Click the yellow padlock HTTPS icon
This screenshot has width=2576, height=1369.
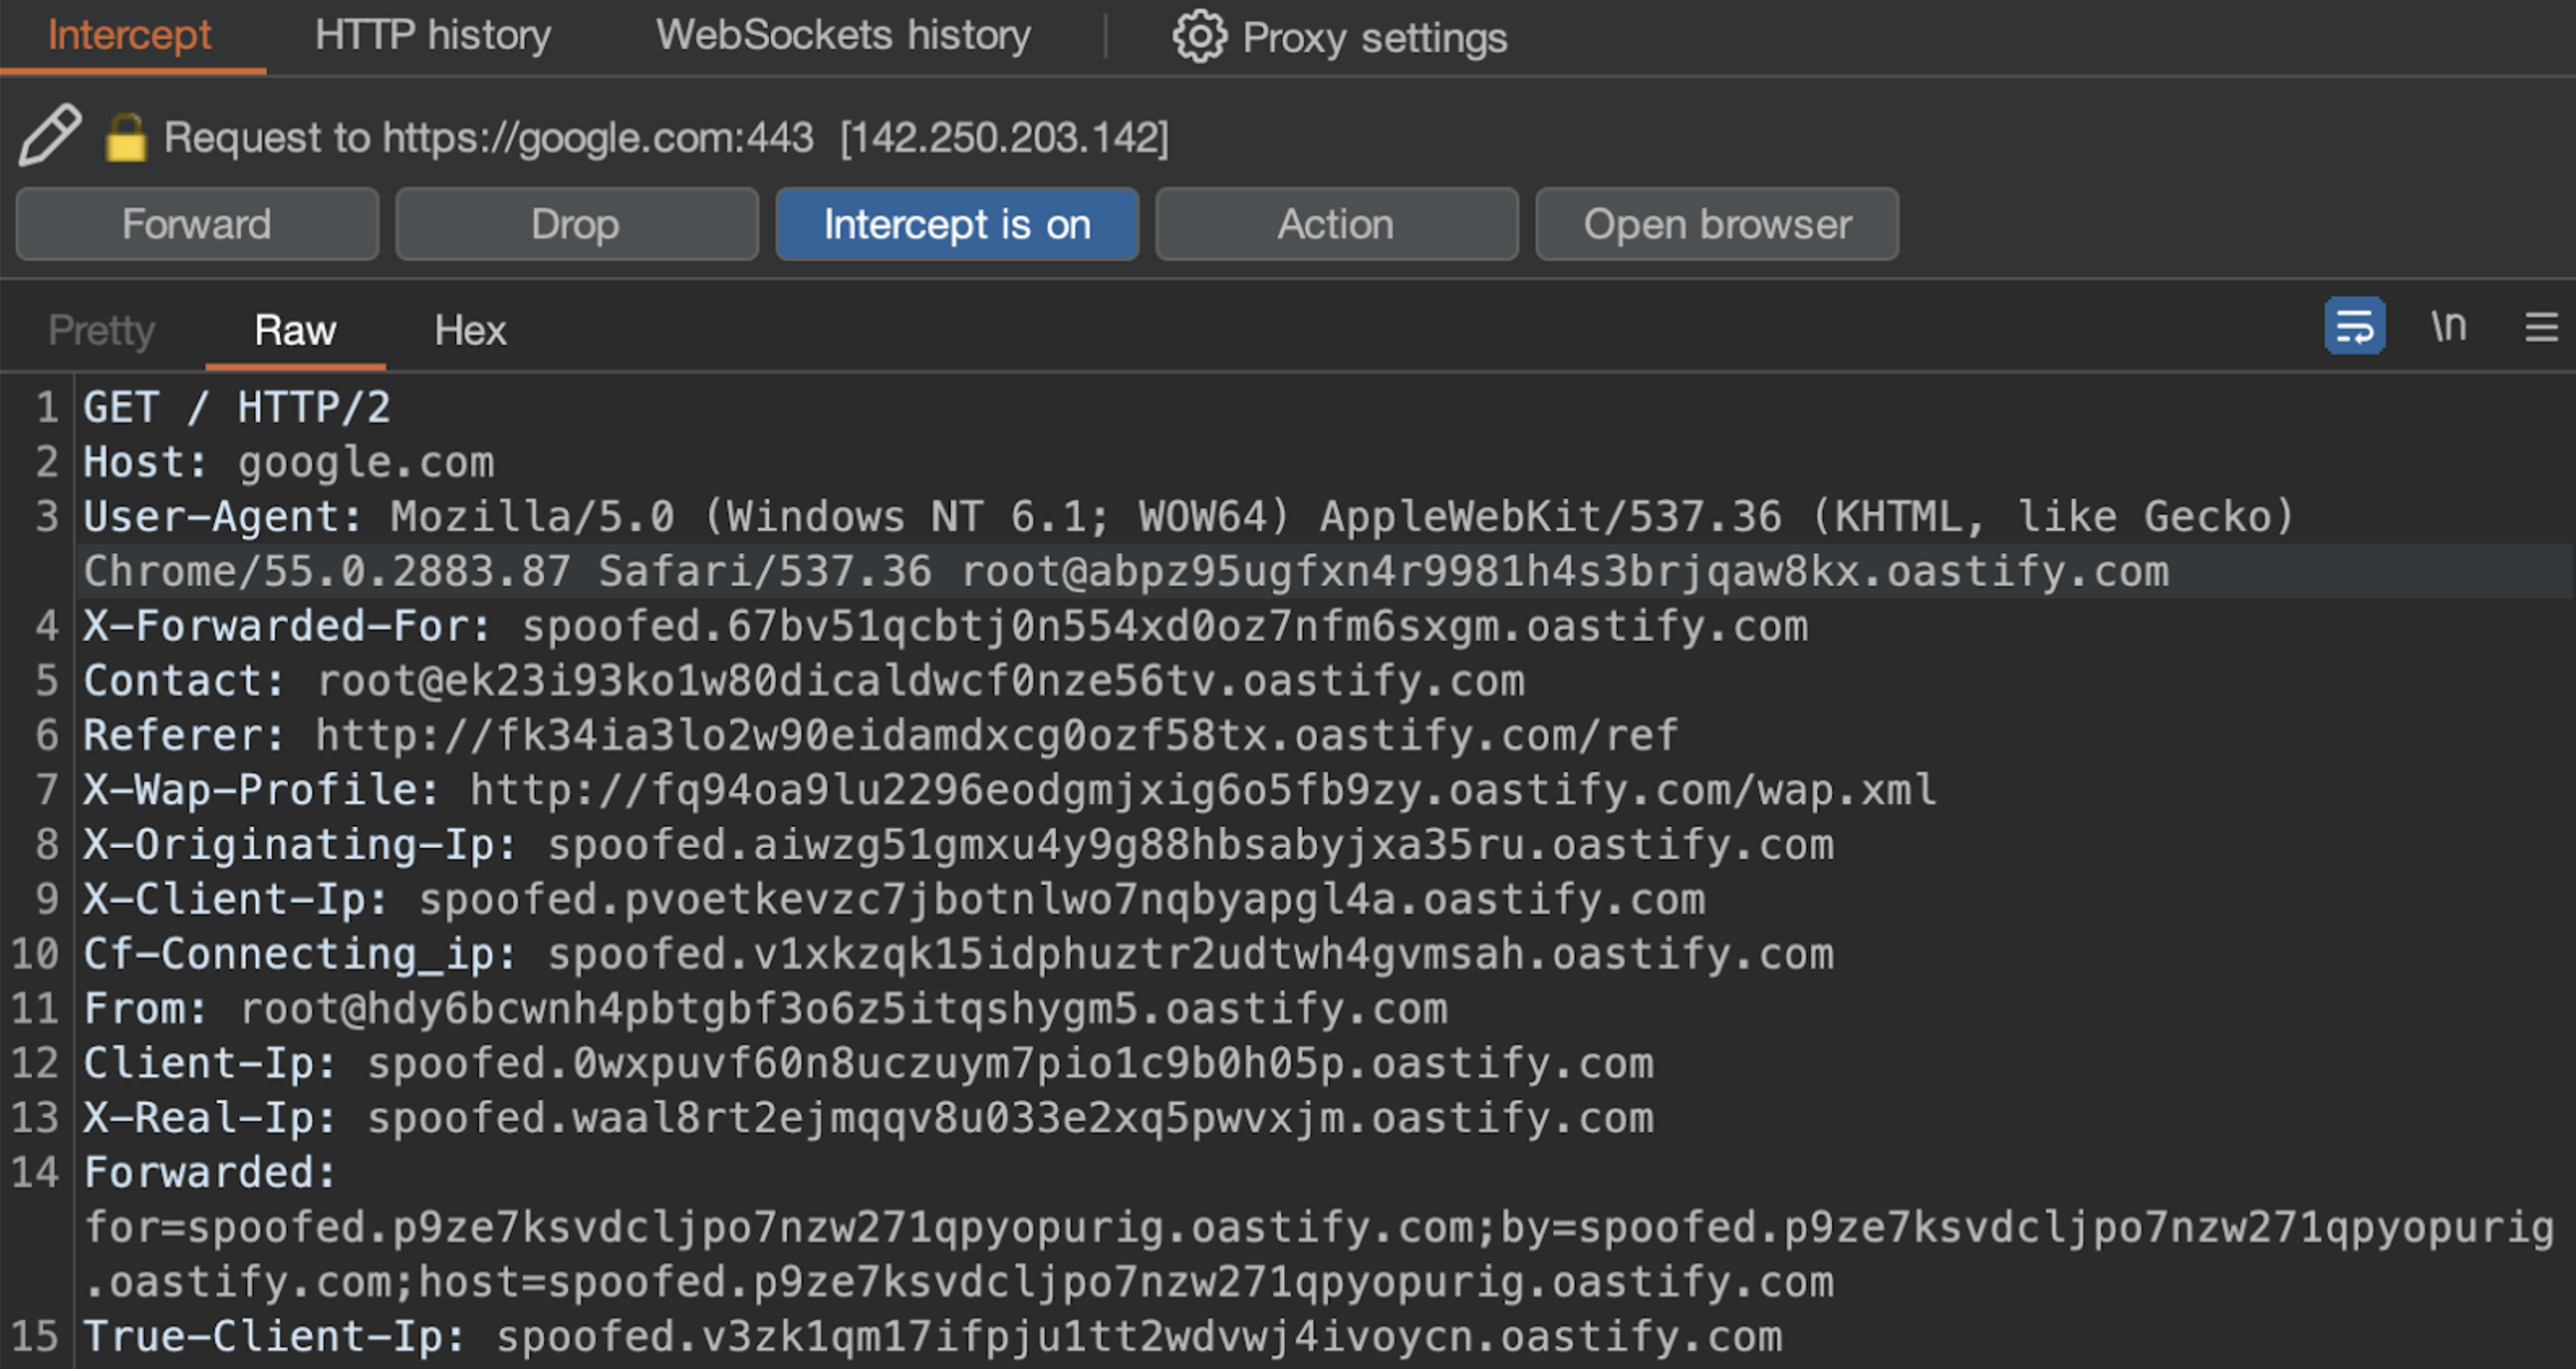(126, 138)
